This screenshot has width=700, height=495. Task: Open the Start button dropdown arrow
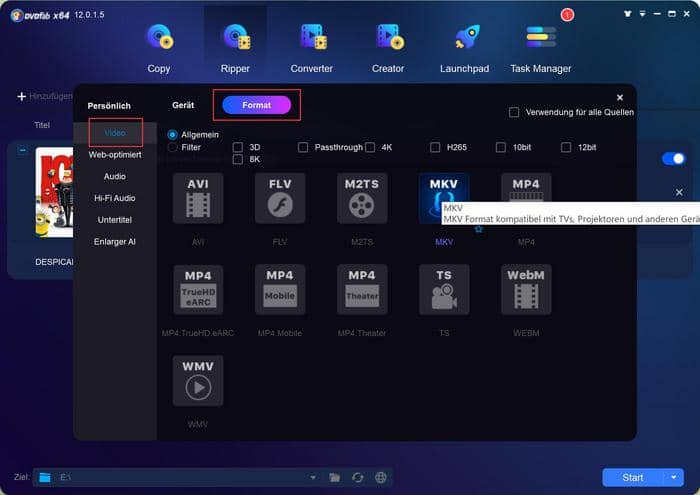tap(673, 478)
